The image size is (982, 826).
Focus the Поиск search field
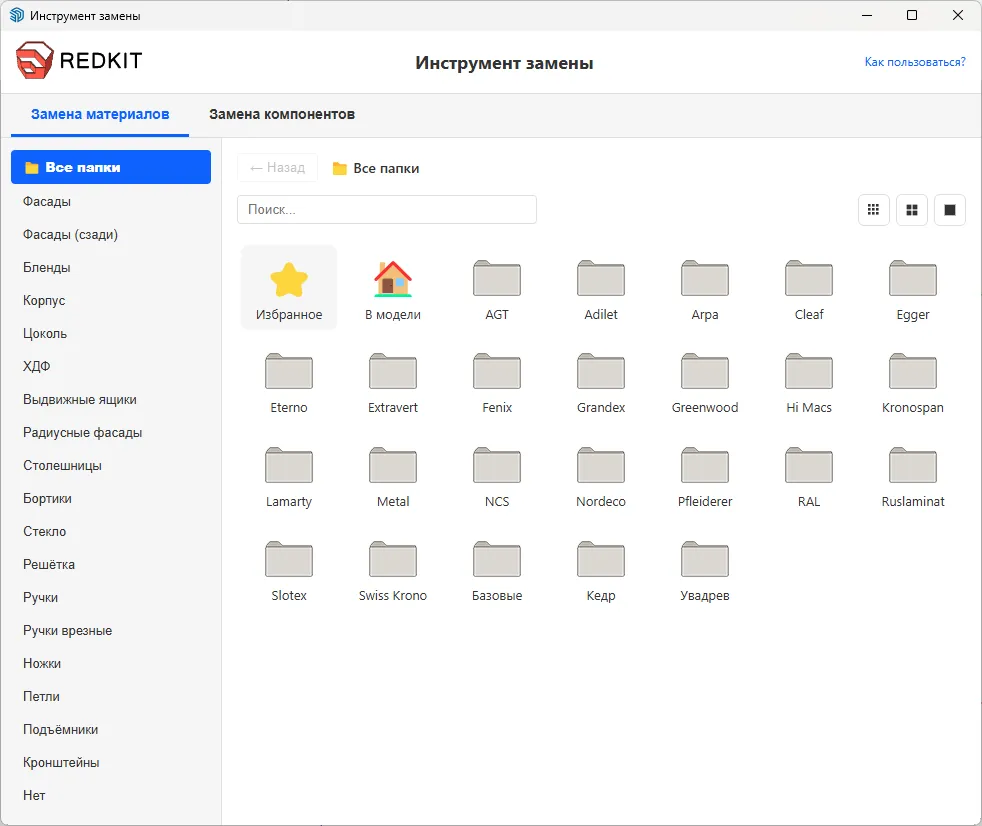[386, 210]
